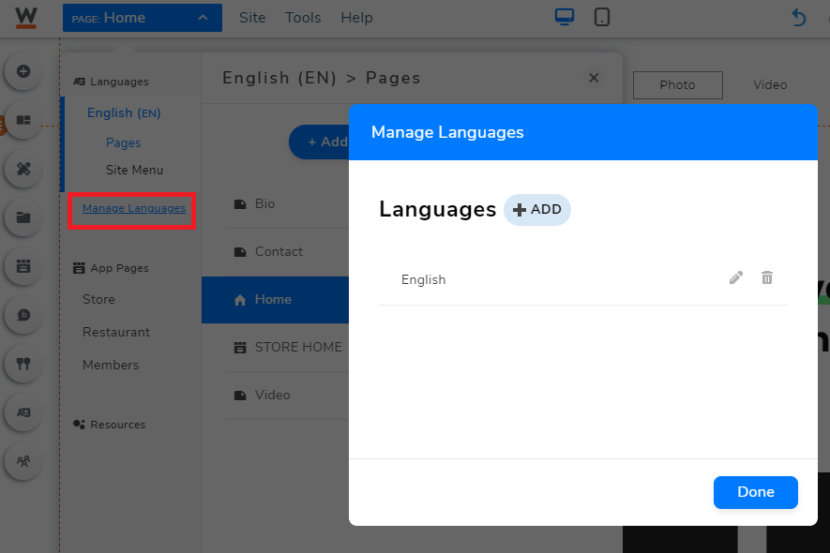This screenshot has width=830, height=553.
Task: Switch to mobile view icon
Action: coord(602,17)
